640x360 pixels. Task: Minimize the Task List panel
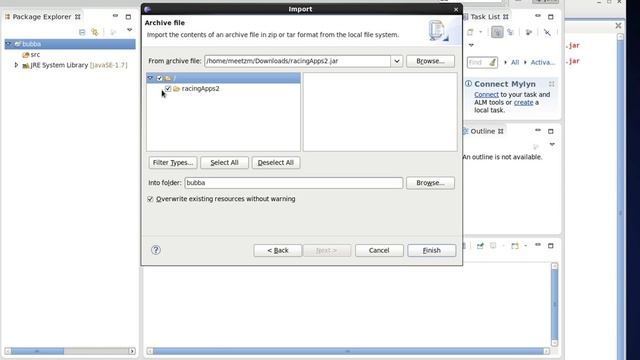(x=538, y=16)
